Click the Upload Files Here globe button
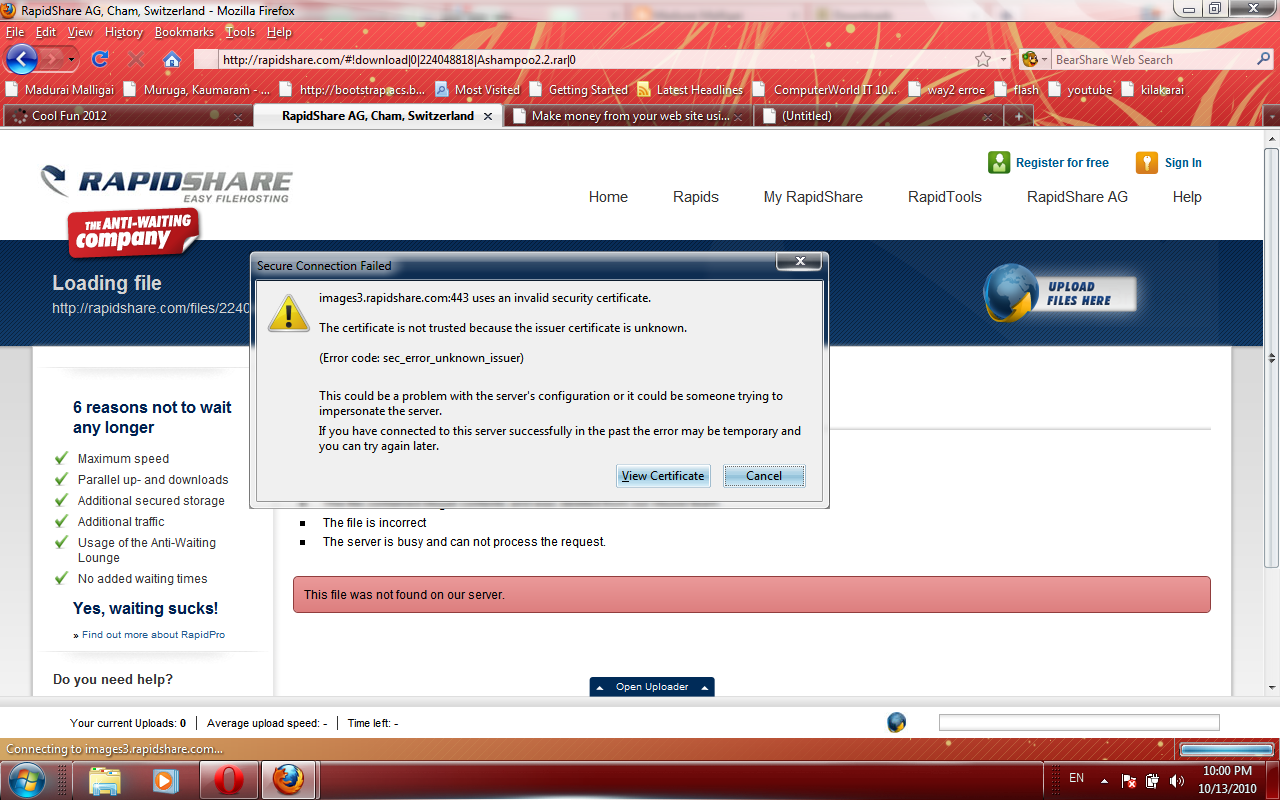Viewport: 1280px width, 800px height. (1060, 293)
